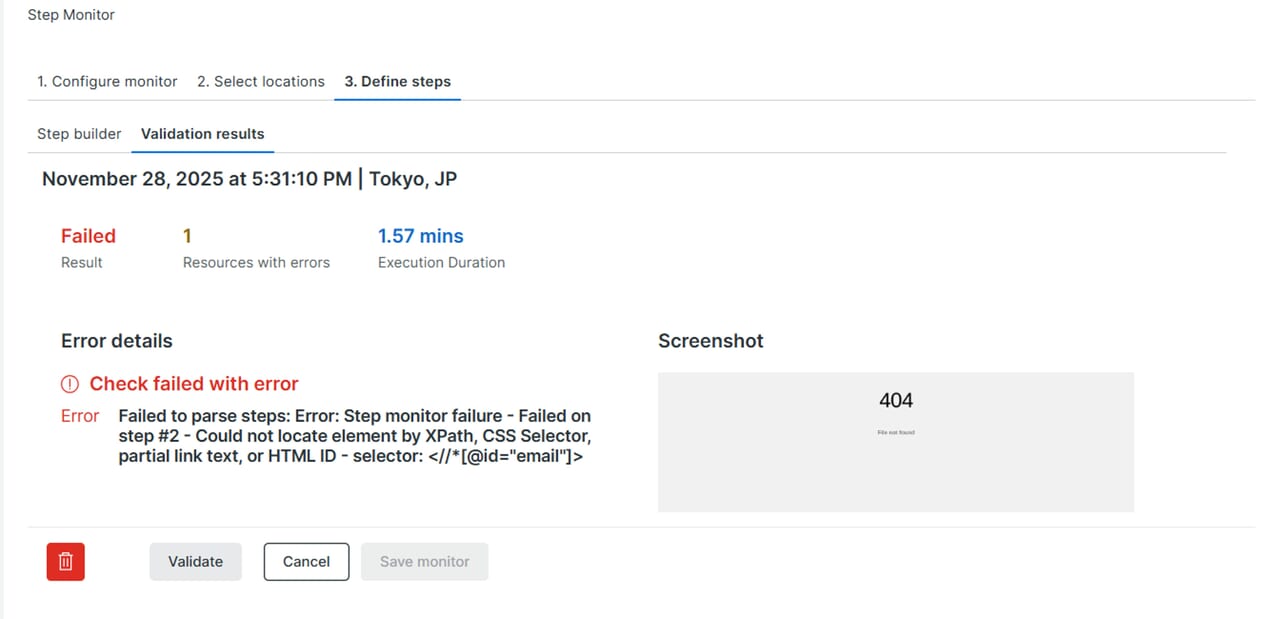Click the validation timestamp and Tokyo location heading
1280x619 pixels.
coord(250,179)
